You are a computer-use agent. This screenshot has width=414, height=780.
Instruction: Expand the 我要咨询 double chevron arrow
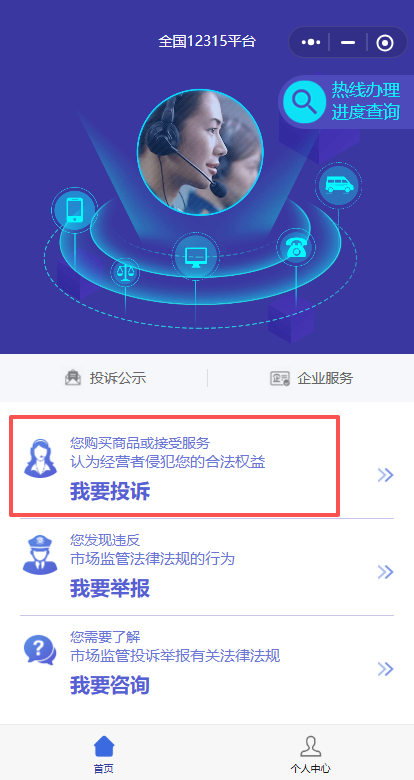[385, 669]
